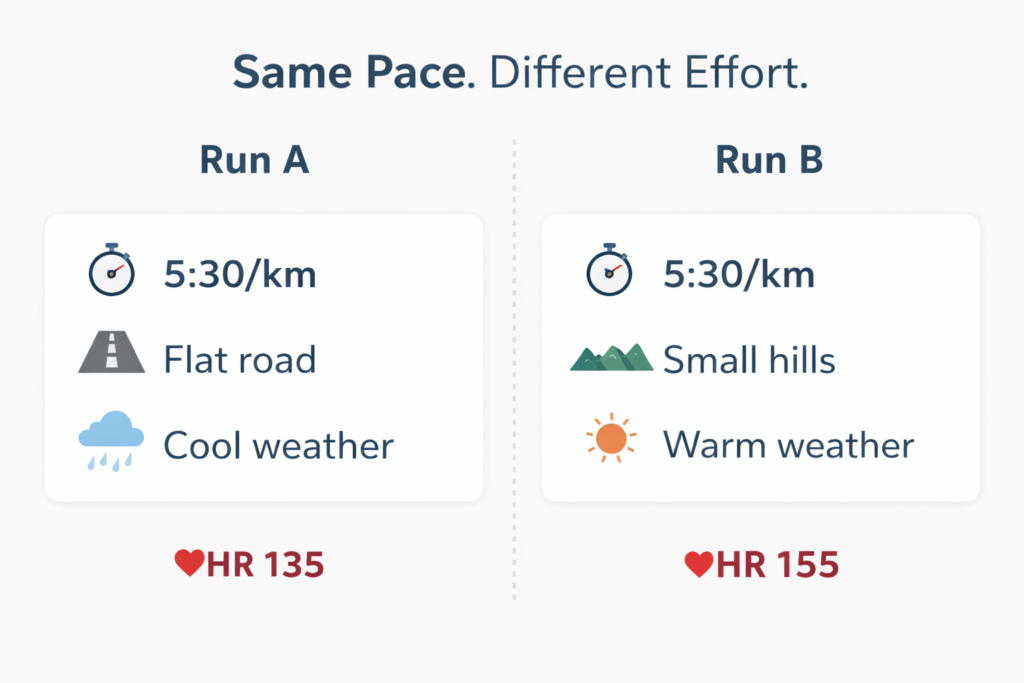Click the stopwatch icon in Run B
1024x683 pixels.
[609, 270]
